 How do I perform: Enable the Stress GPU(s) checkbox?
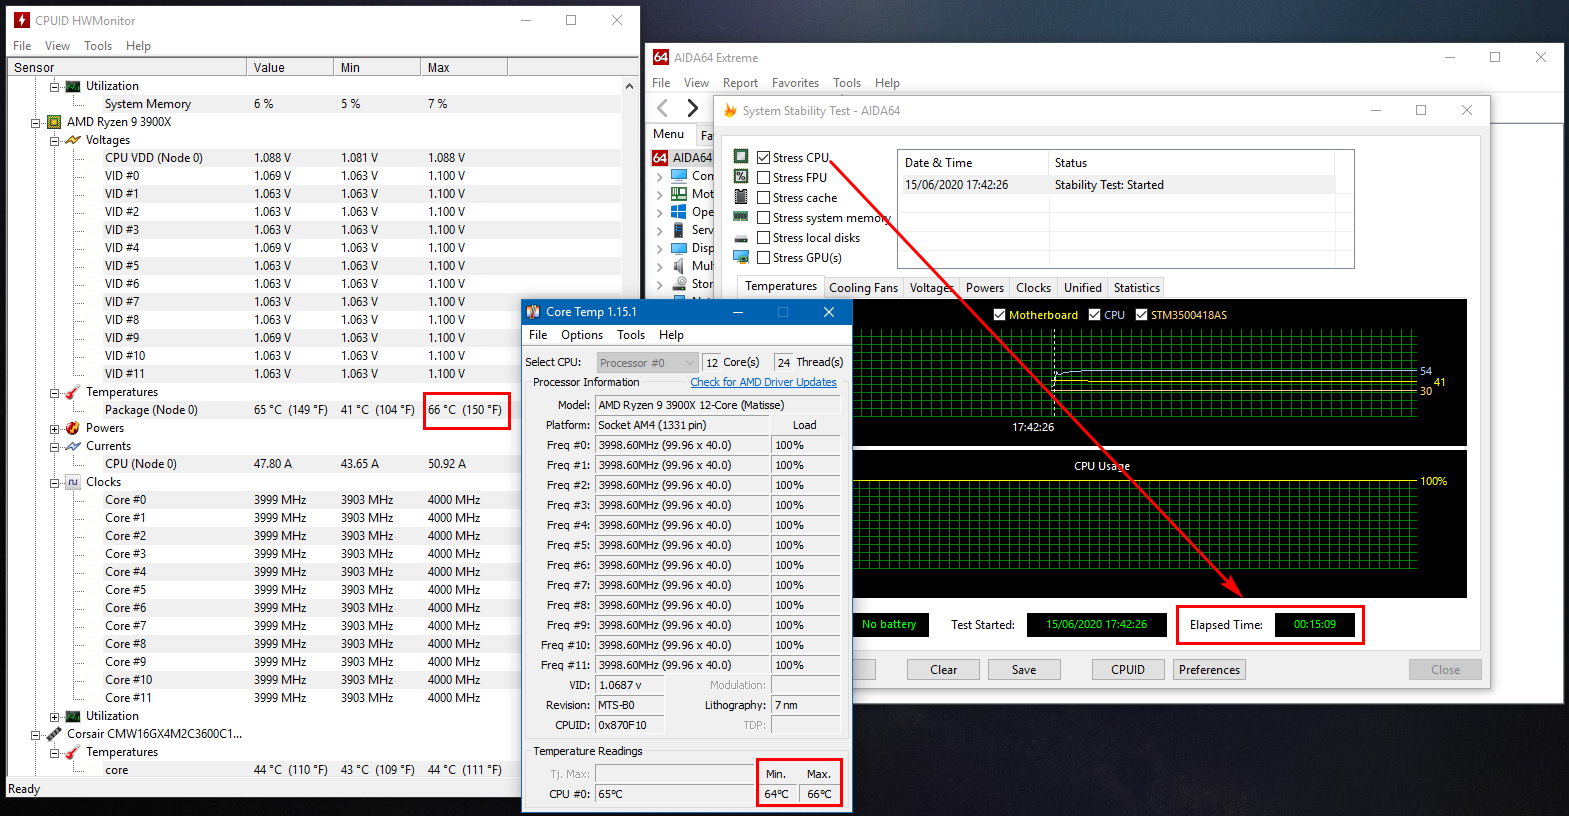tap(764, 257)
